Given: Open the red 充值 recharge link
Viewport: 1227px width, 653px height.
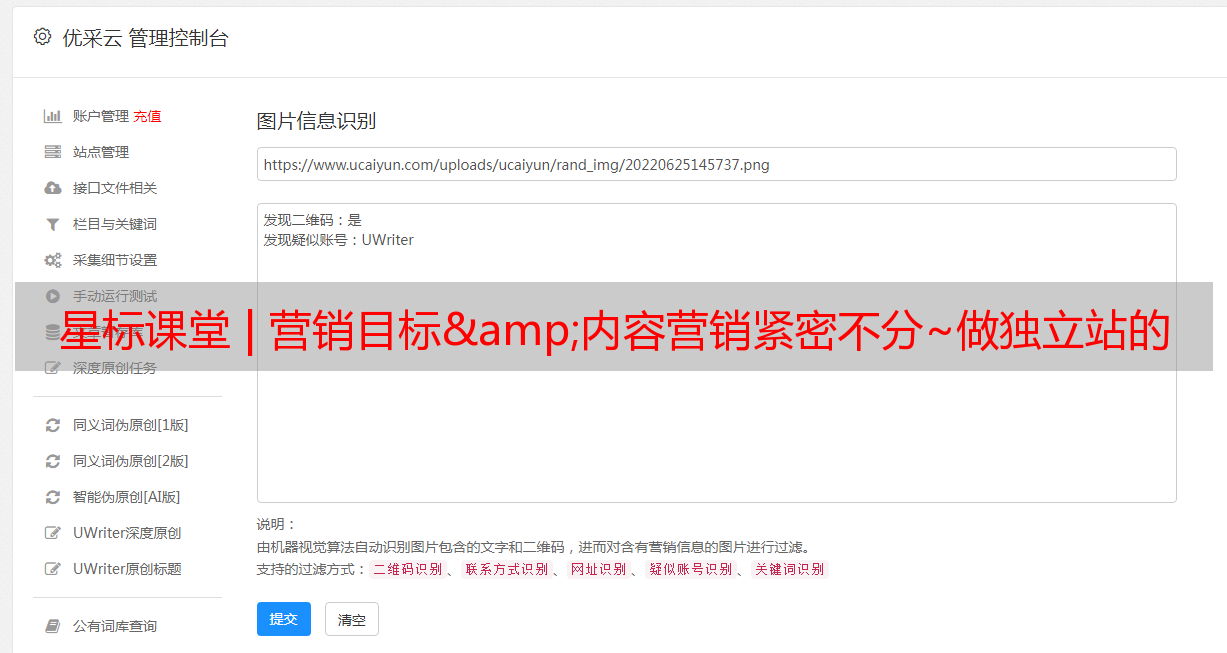Looking at the screenshot, I should click(x=147, y=116).
